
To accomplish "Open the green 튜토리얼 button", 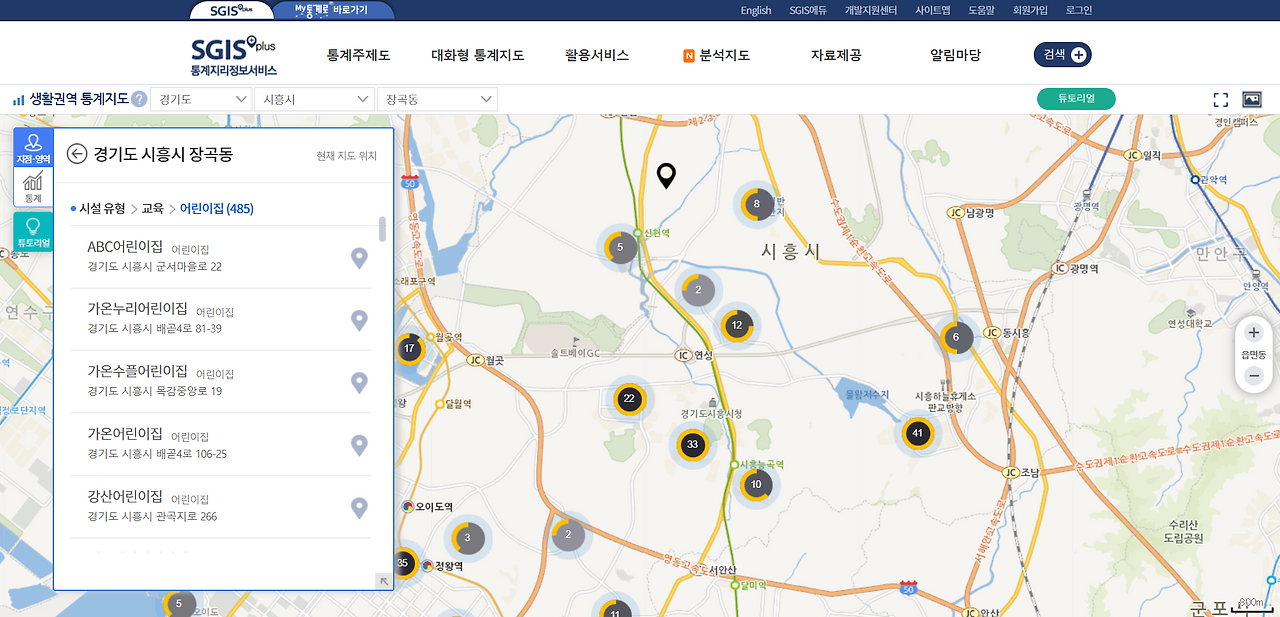I will (x=1076, y=99).
